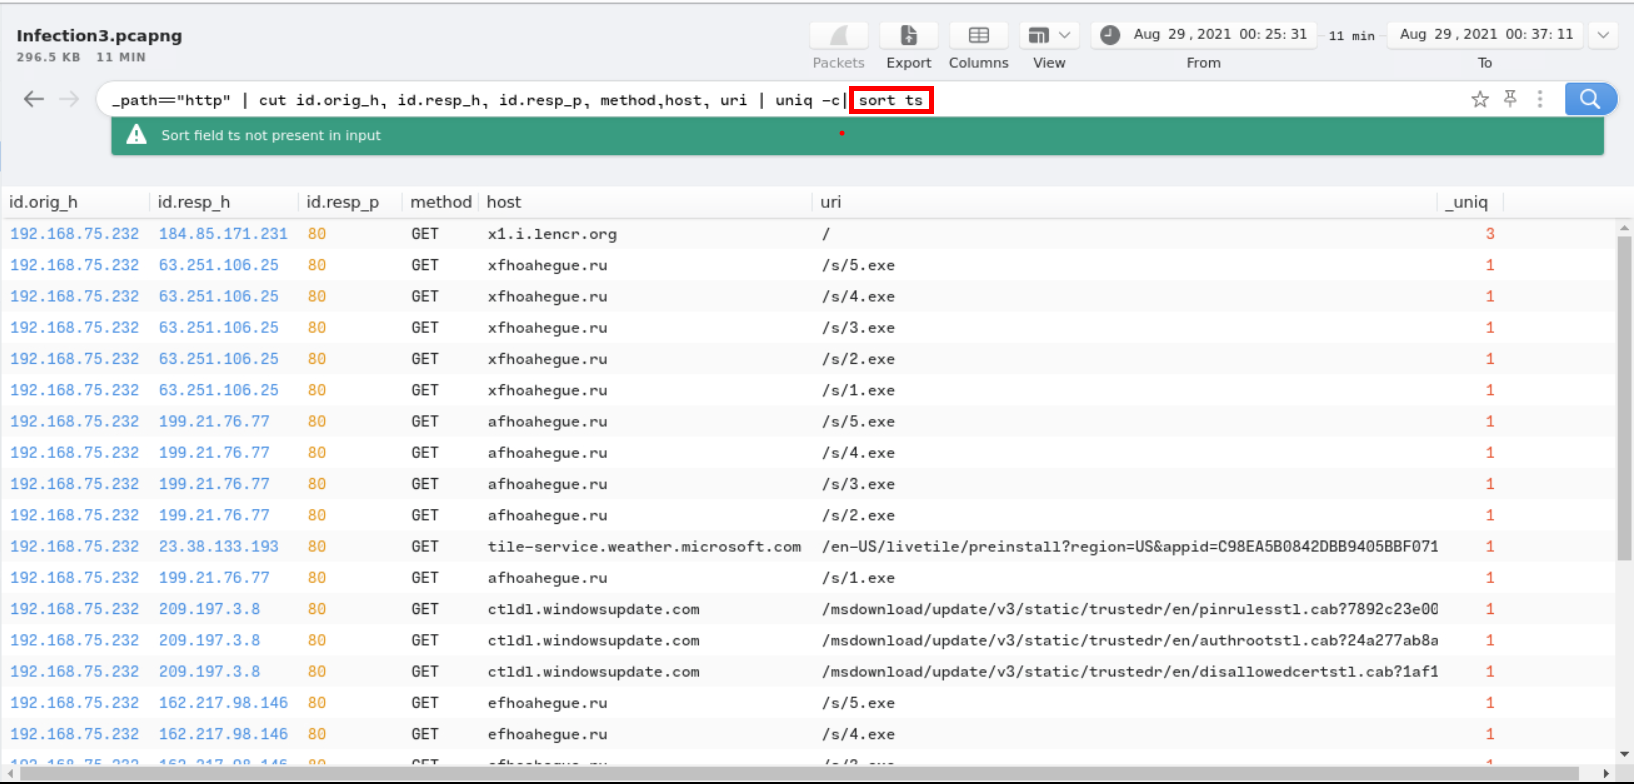Go forward with the right arrow

[x=68, y=99]
